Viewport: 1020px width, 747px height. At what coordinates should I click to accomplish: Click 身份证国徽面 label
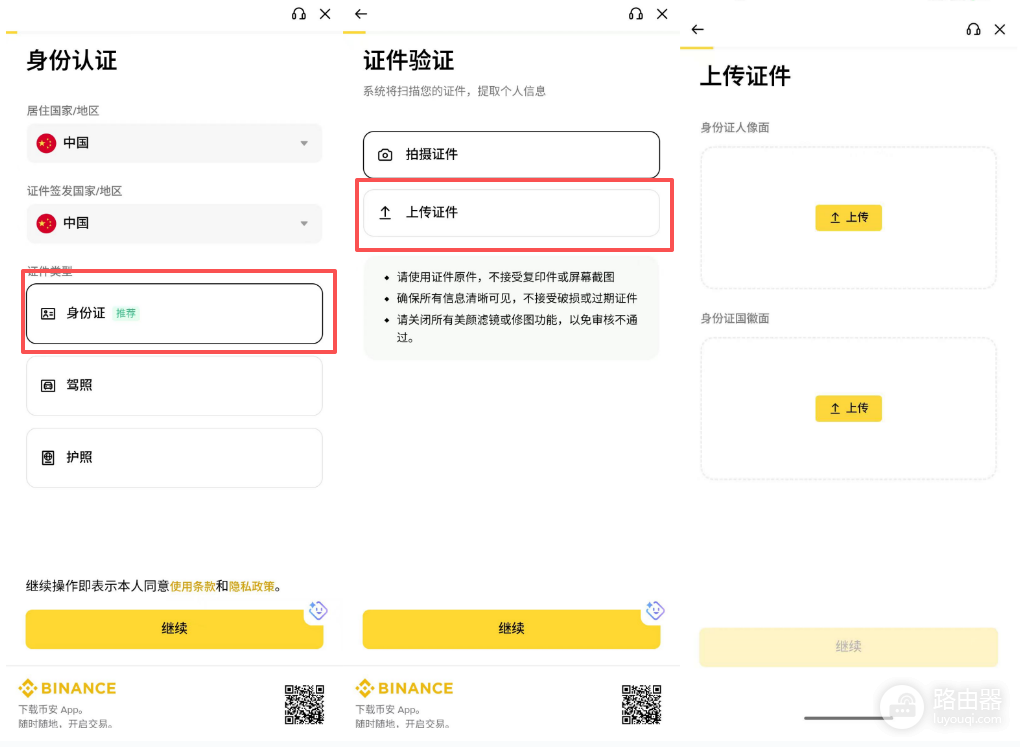click(x=735, y=318)
